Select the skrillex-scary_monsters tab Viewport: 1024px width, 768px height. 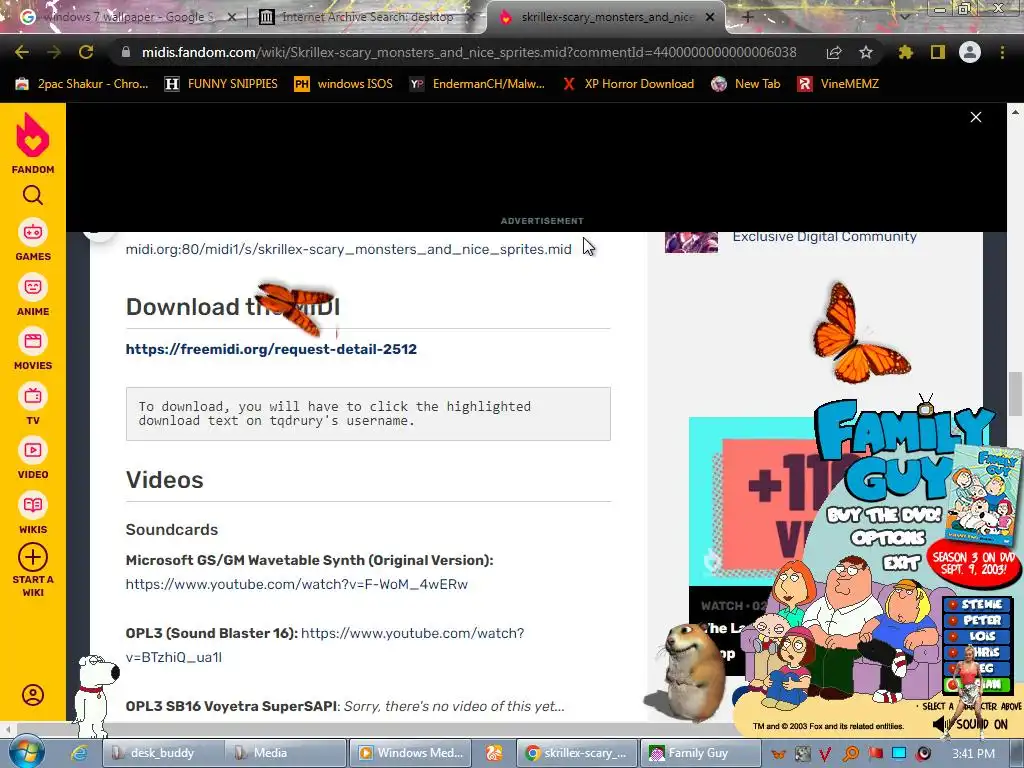[x=605, y=17]
